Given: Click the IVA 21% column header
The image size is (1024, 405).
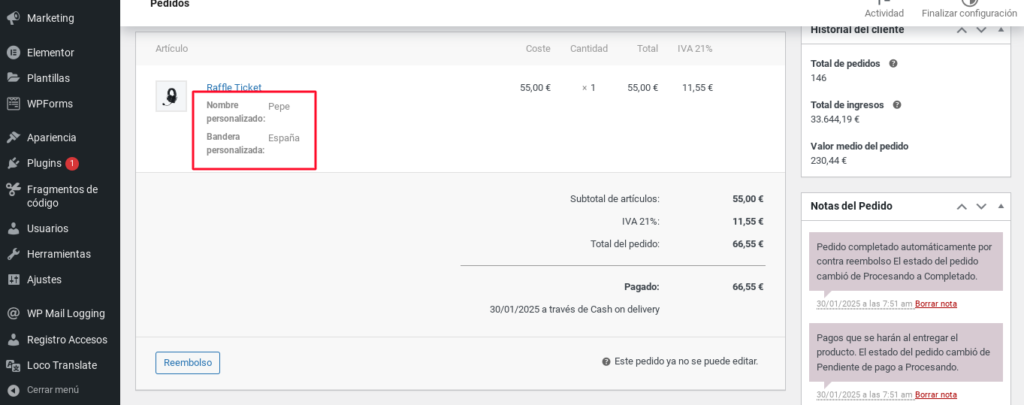Looking at the screenshot, I should pyautogui.click(x=695, y=48).
